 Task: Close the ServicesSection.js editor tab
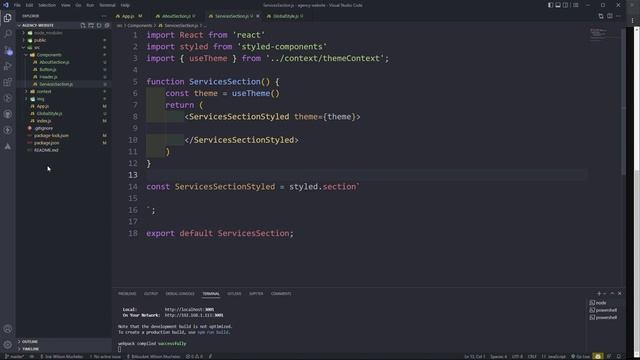tap(258, 16)
